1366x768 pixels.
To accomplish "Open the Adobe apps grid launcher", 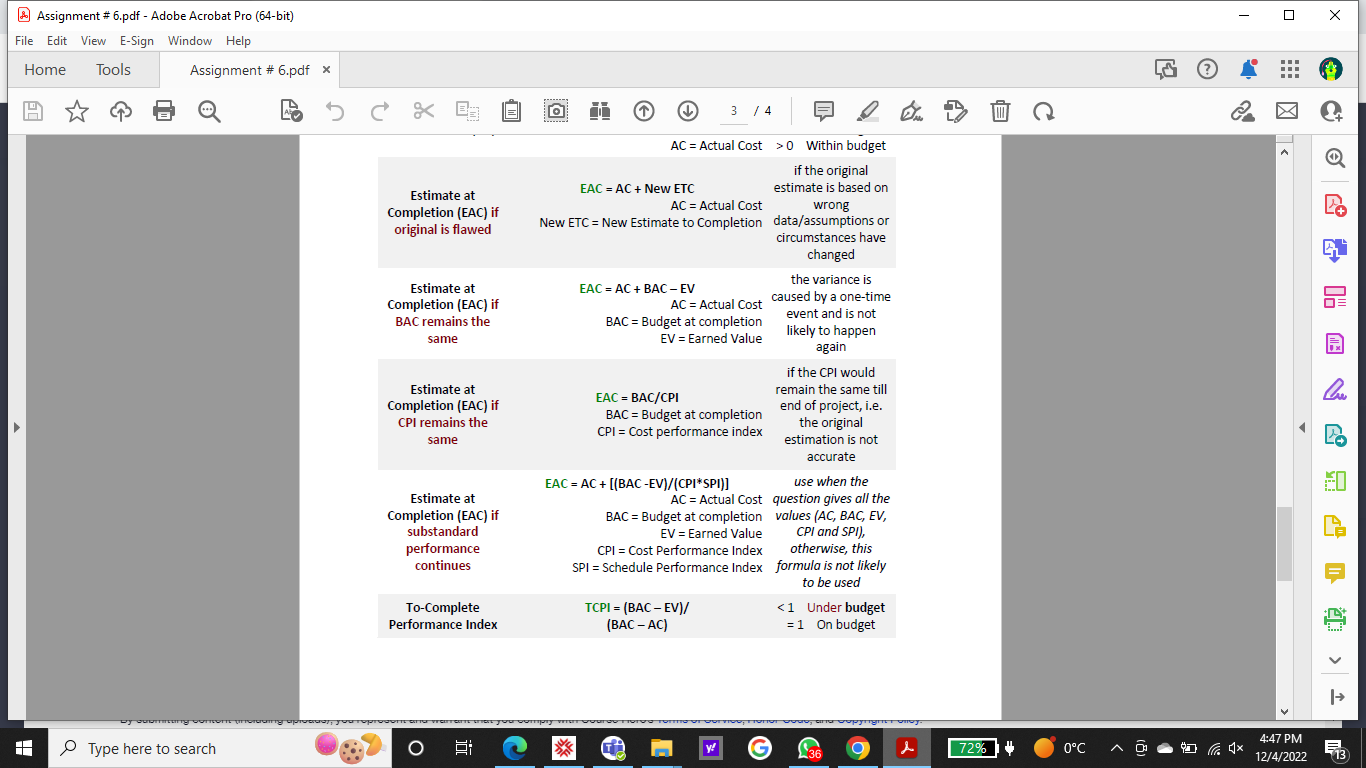I will [x=1290, y=69].
